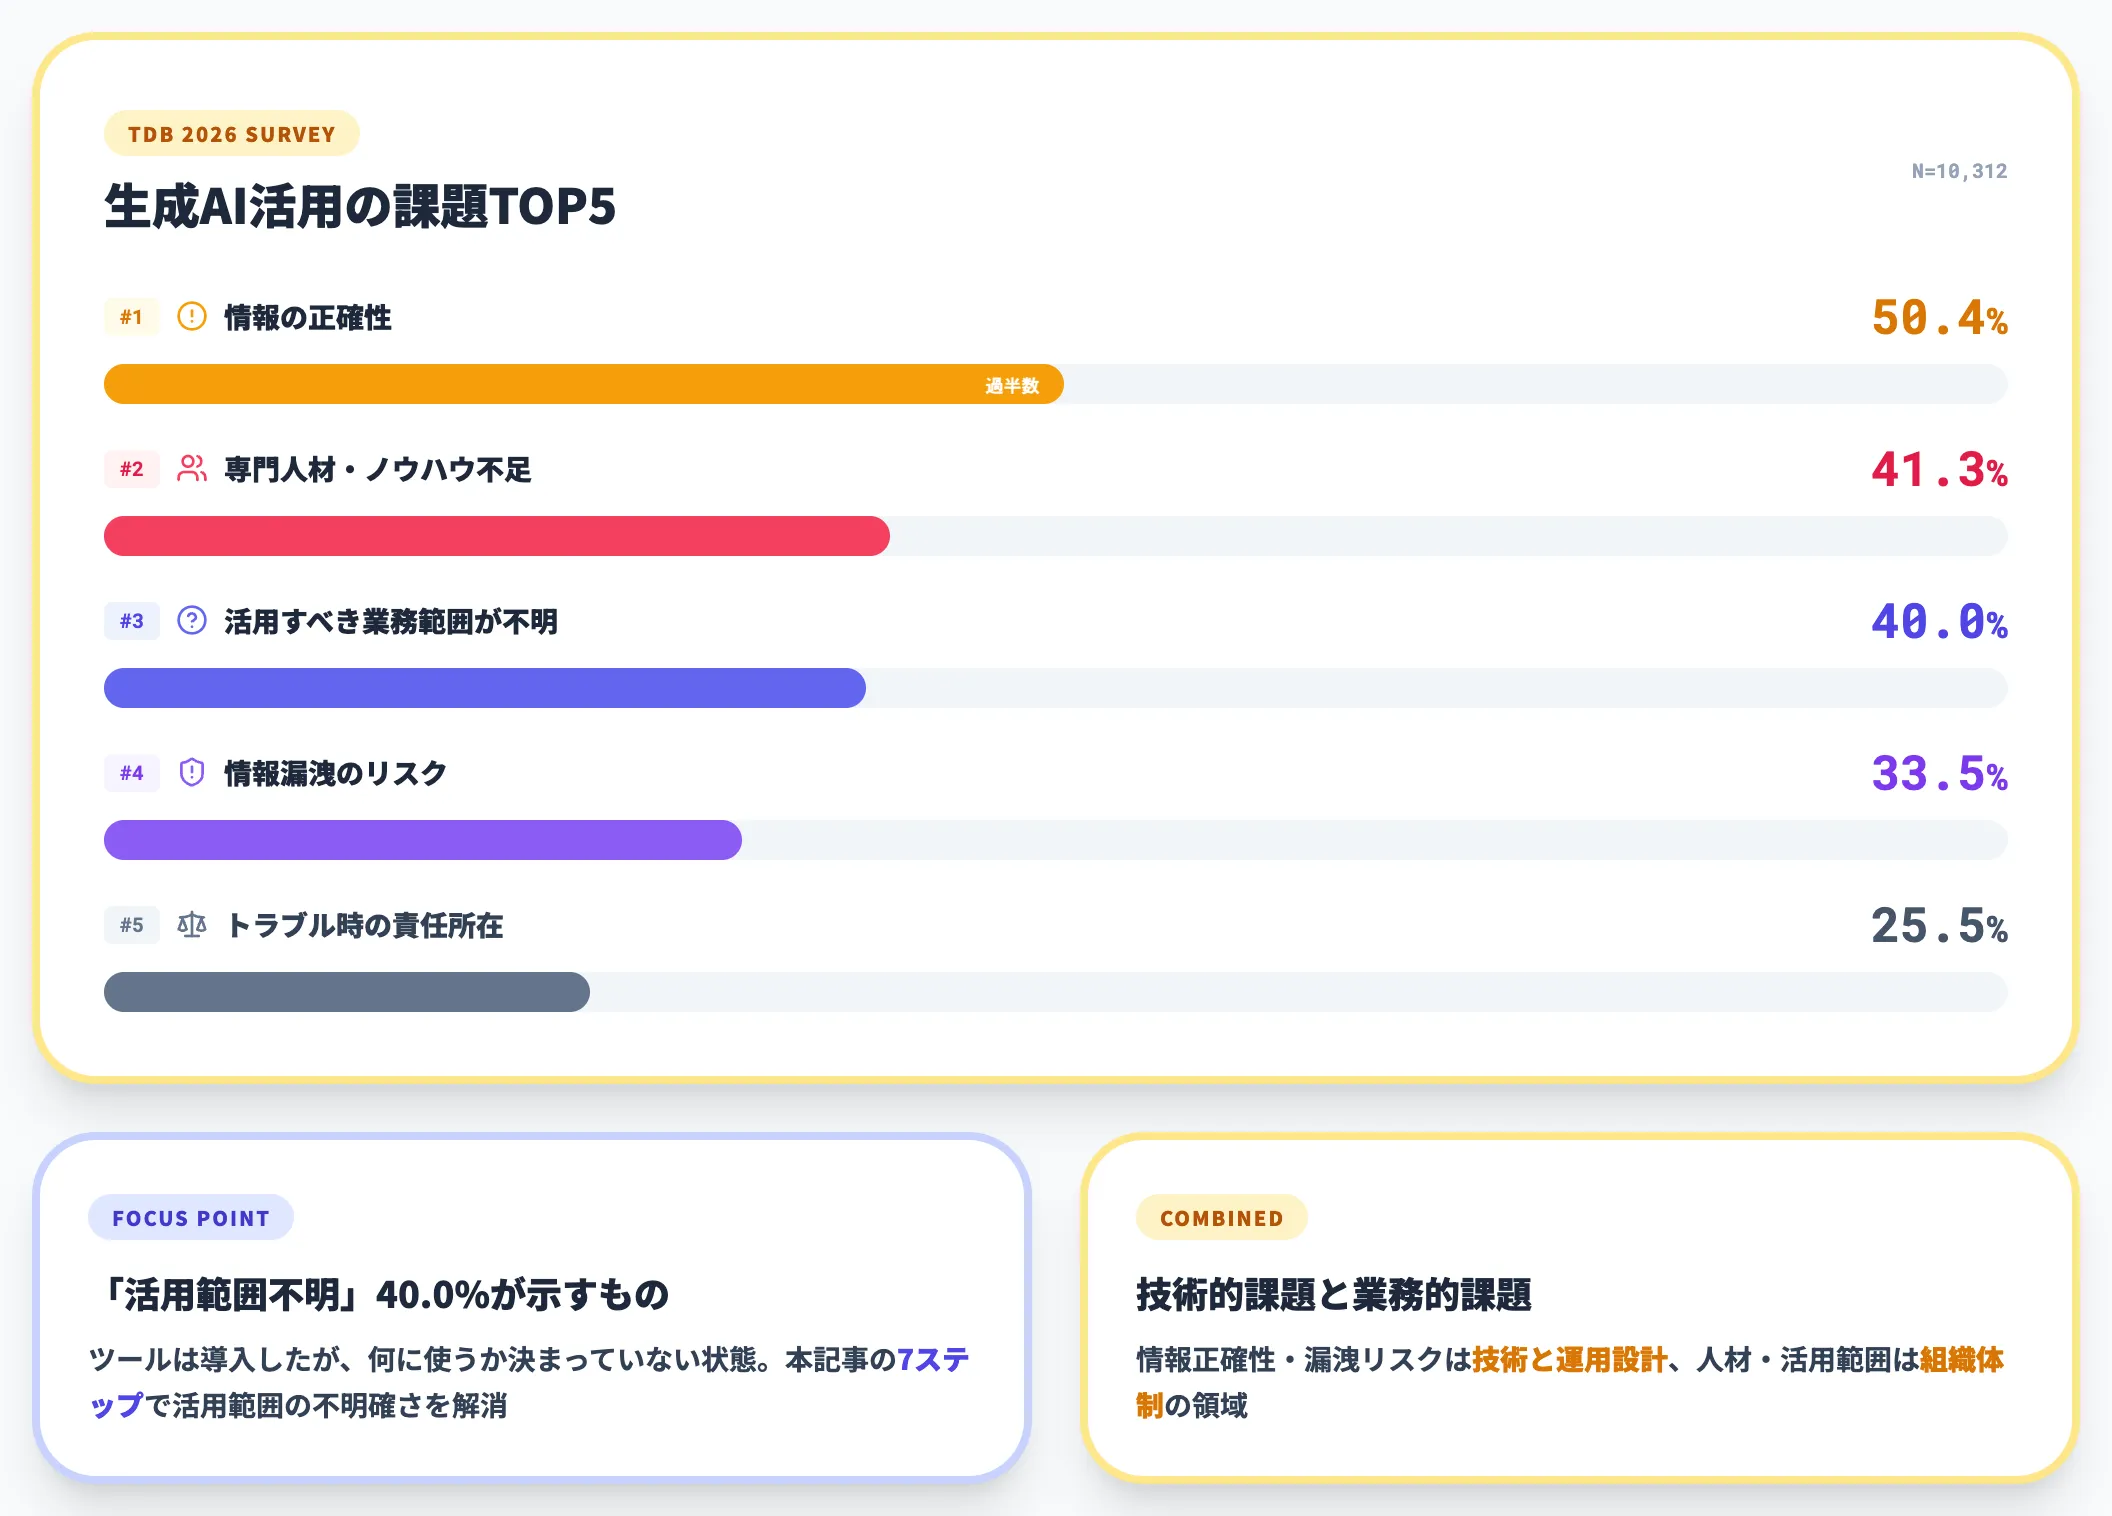Image resolution: width=2112 pixels, height=1516 pixels.
Task: Click the #3 rank badge
Action: [131, 621]
